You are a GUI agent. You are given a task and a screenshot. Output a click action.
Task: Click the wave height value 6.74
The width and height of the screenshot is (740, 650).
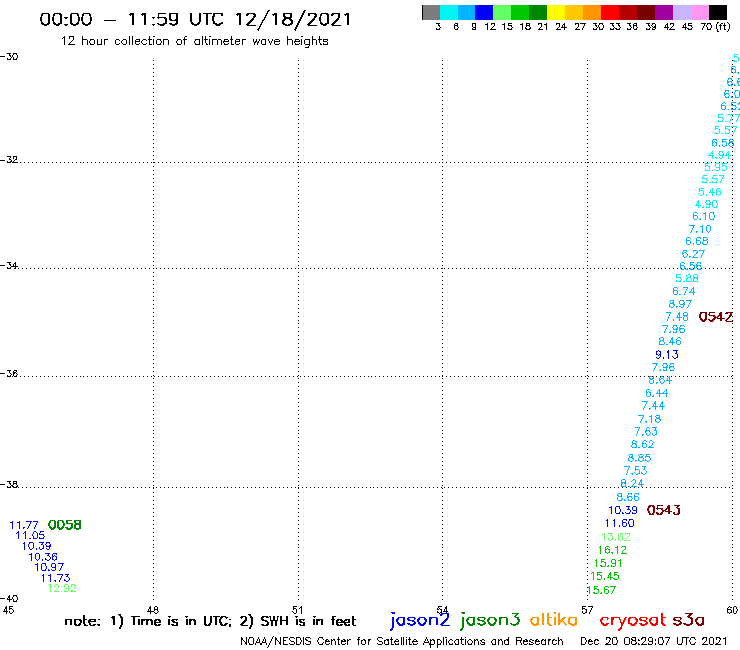pos(683,291)
